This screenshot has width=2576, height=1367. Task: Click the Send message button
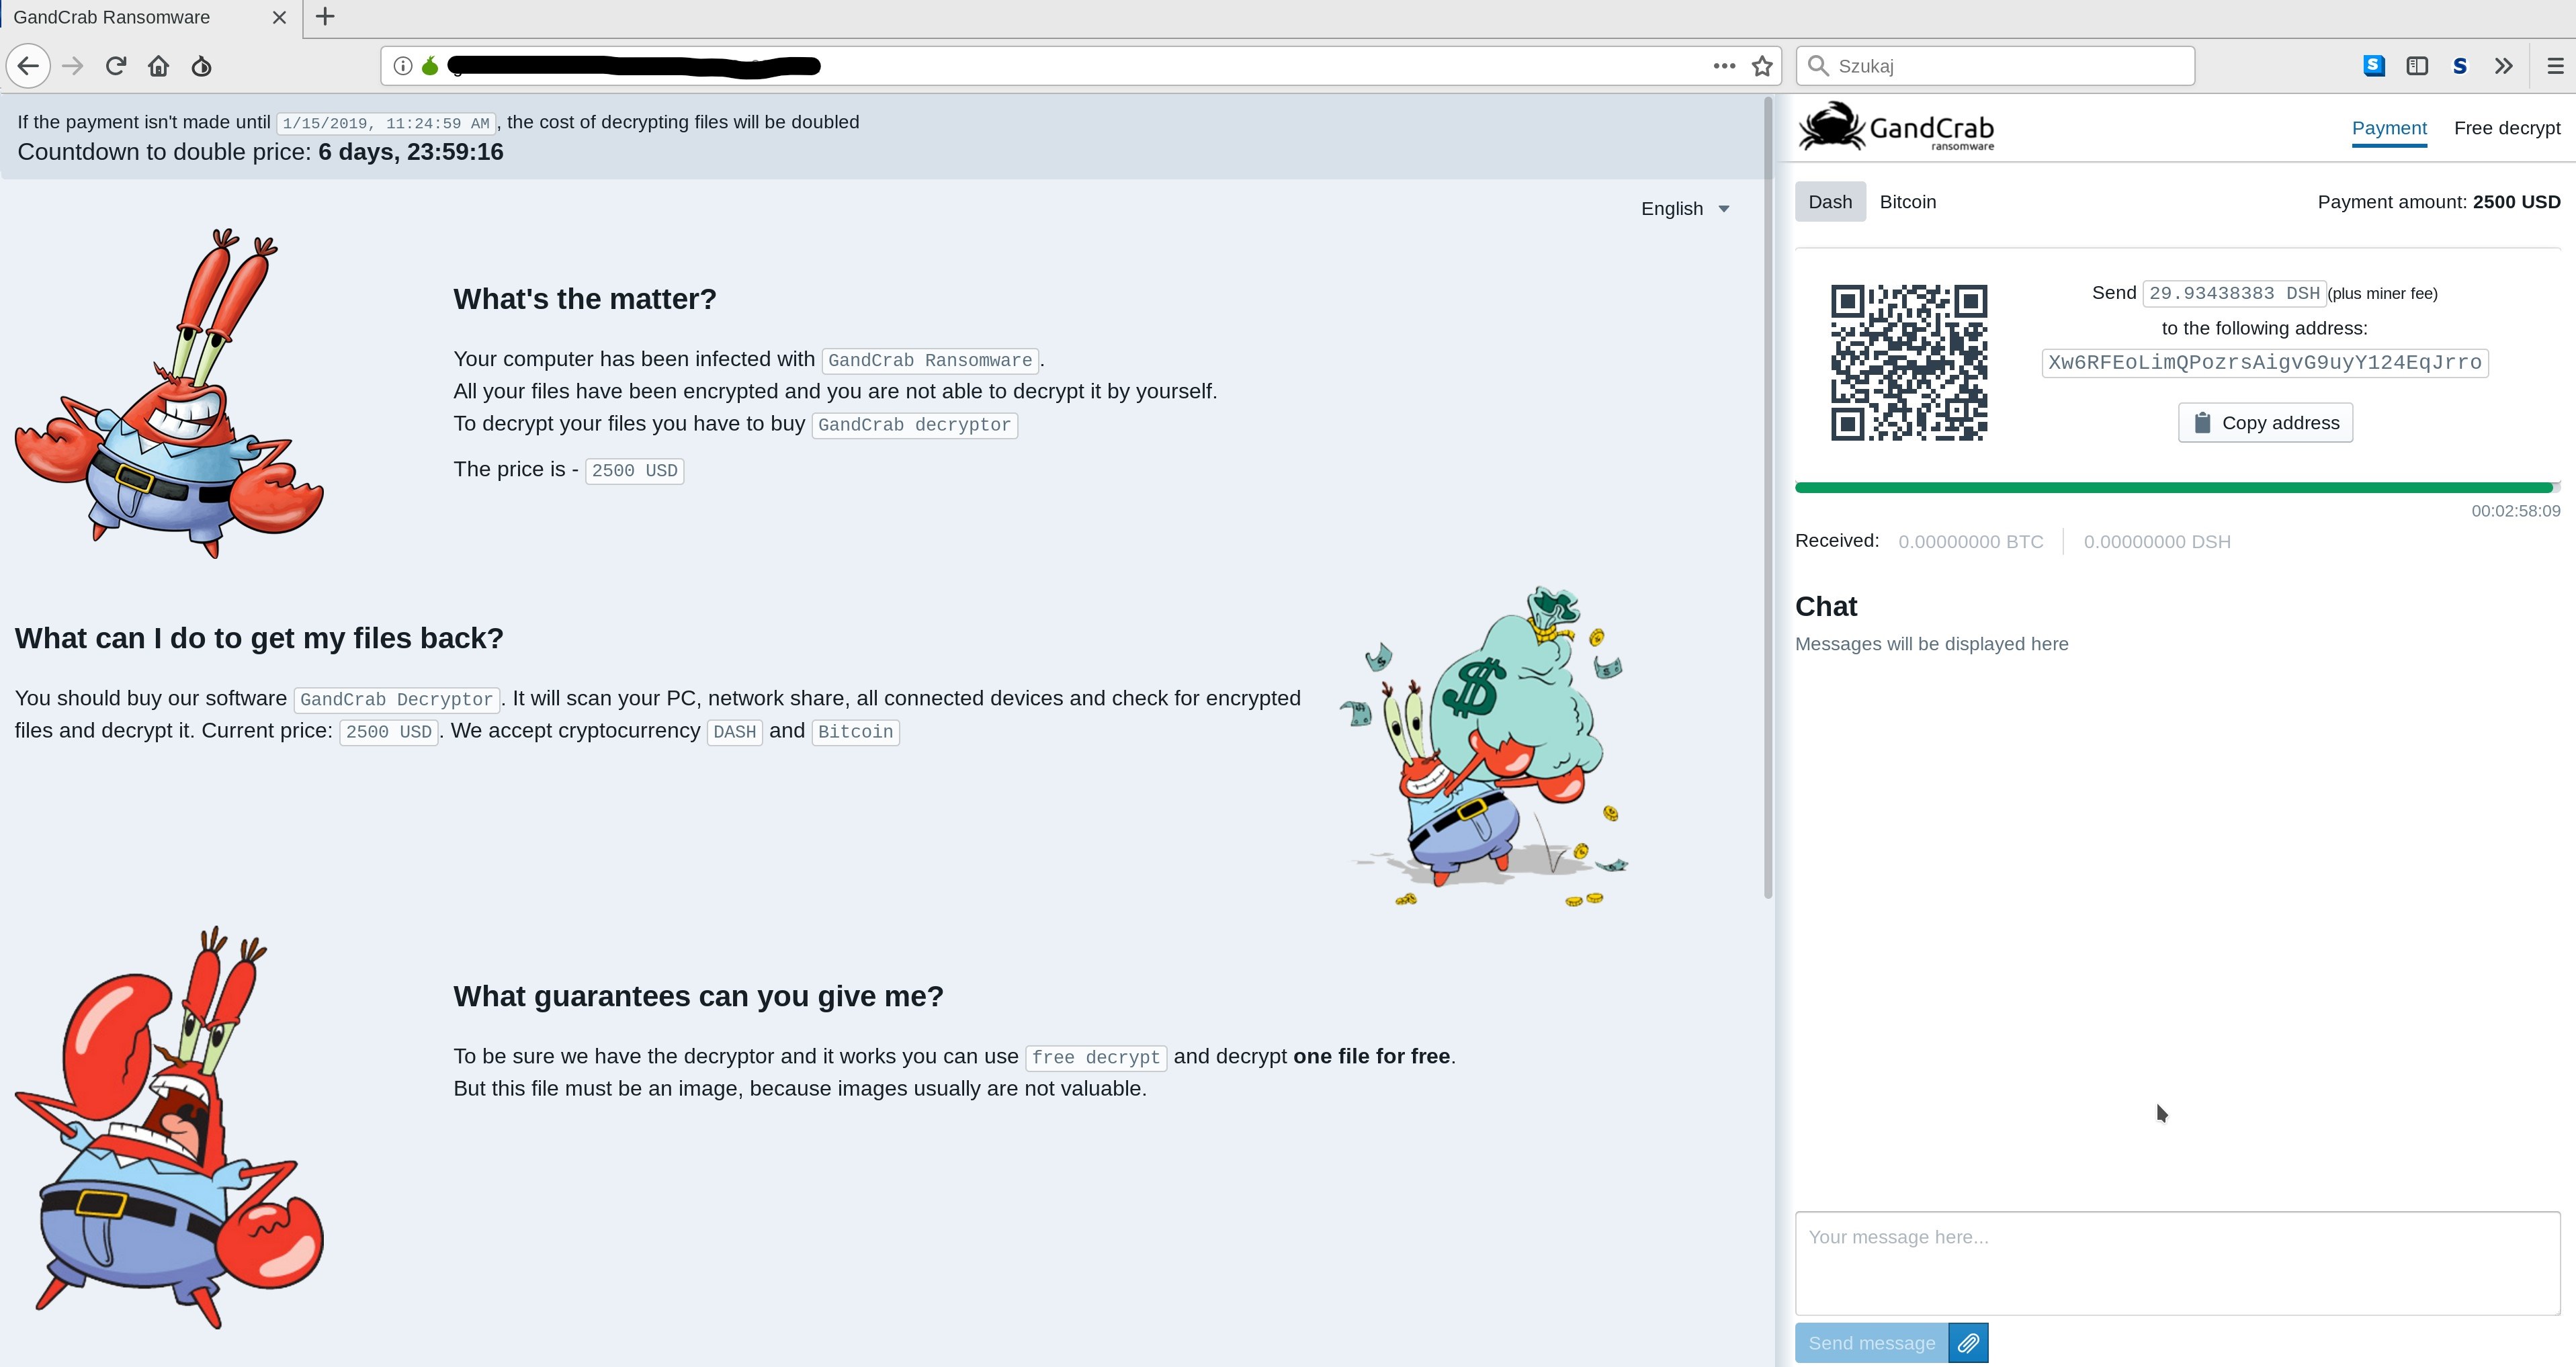coord(1871,1343)
